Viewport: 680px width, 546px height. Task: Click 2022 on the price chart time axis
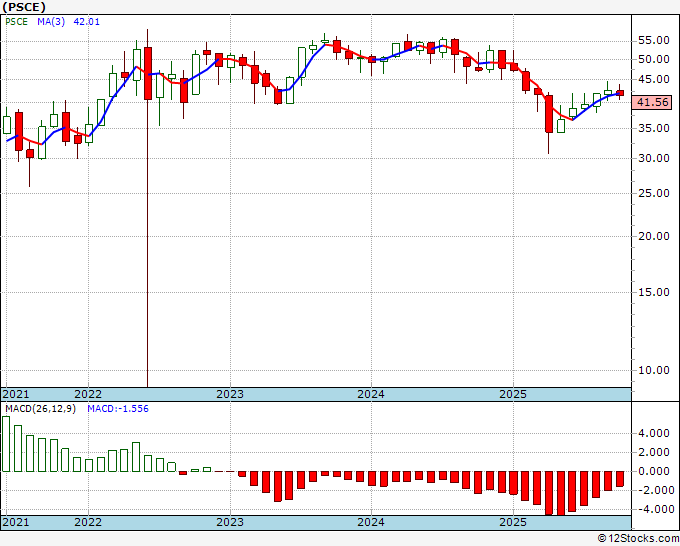point(88,394)
